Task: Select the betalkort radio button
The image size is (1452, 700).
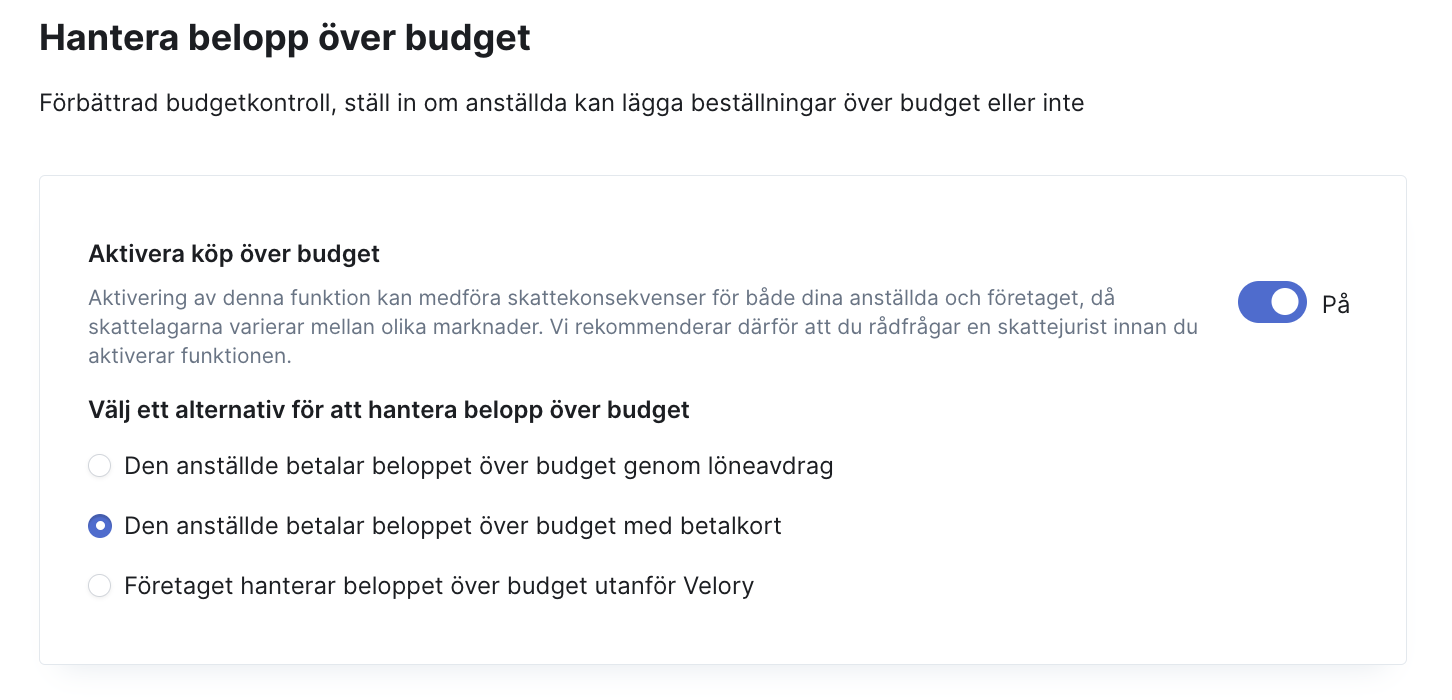Action: pos(100,526)
